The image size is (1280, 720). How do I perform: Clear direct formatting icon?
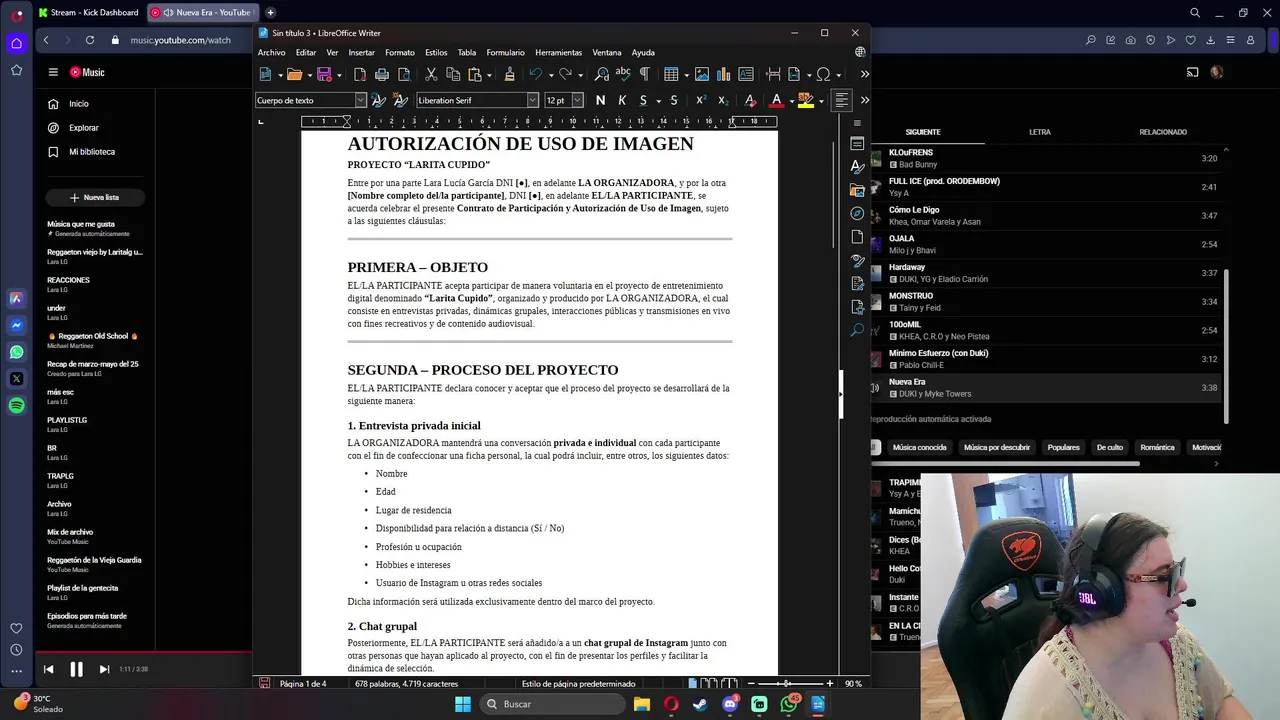click(750, 100)
